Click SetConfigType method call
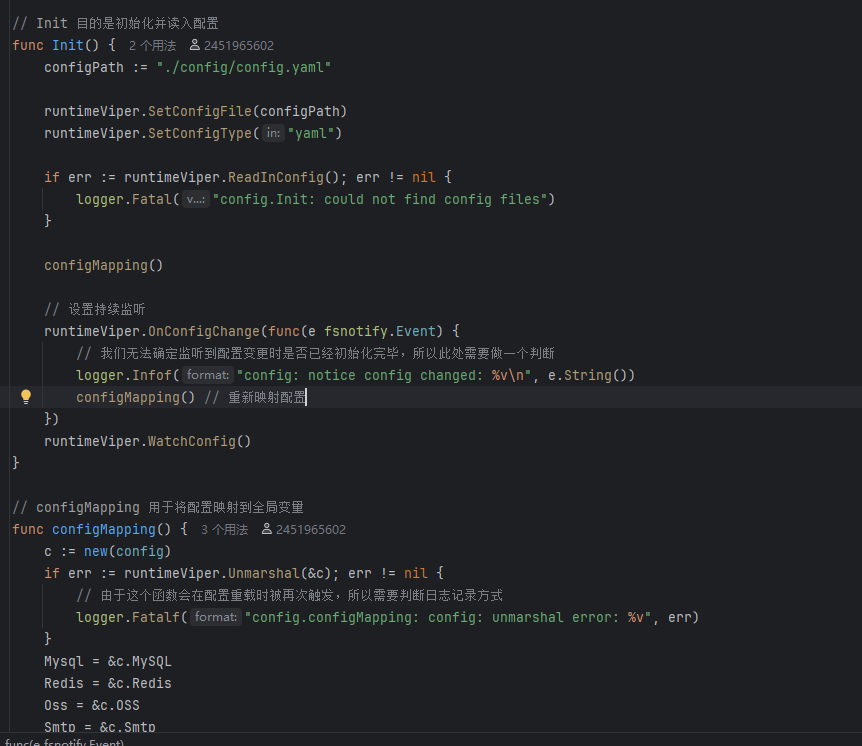The image size is (862, 746). tap(200, 134)
